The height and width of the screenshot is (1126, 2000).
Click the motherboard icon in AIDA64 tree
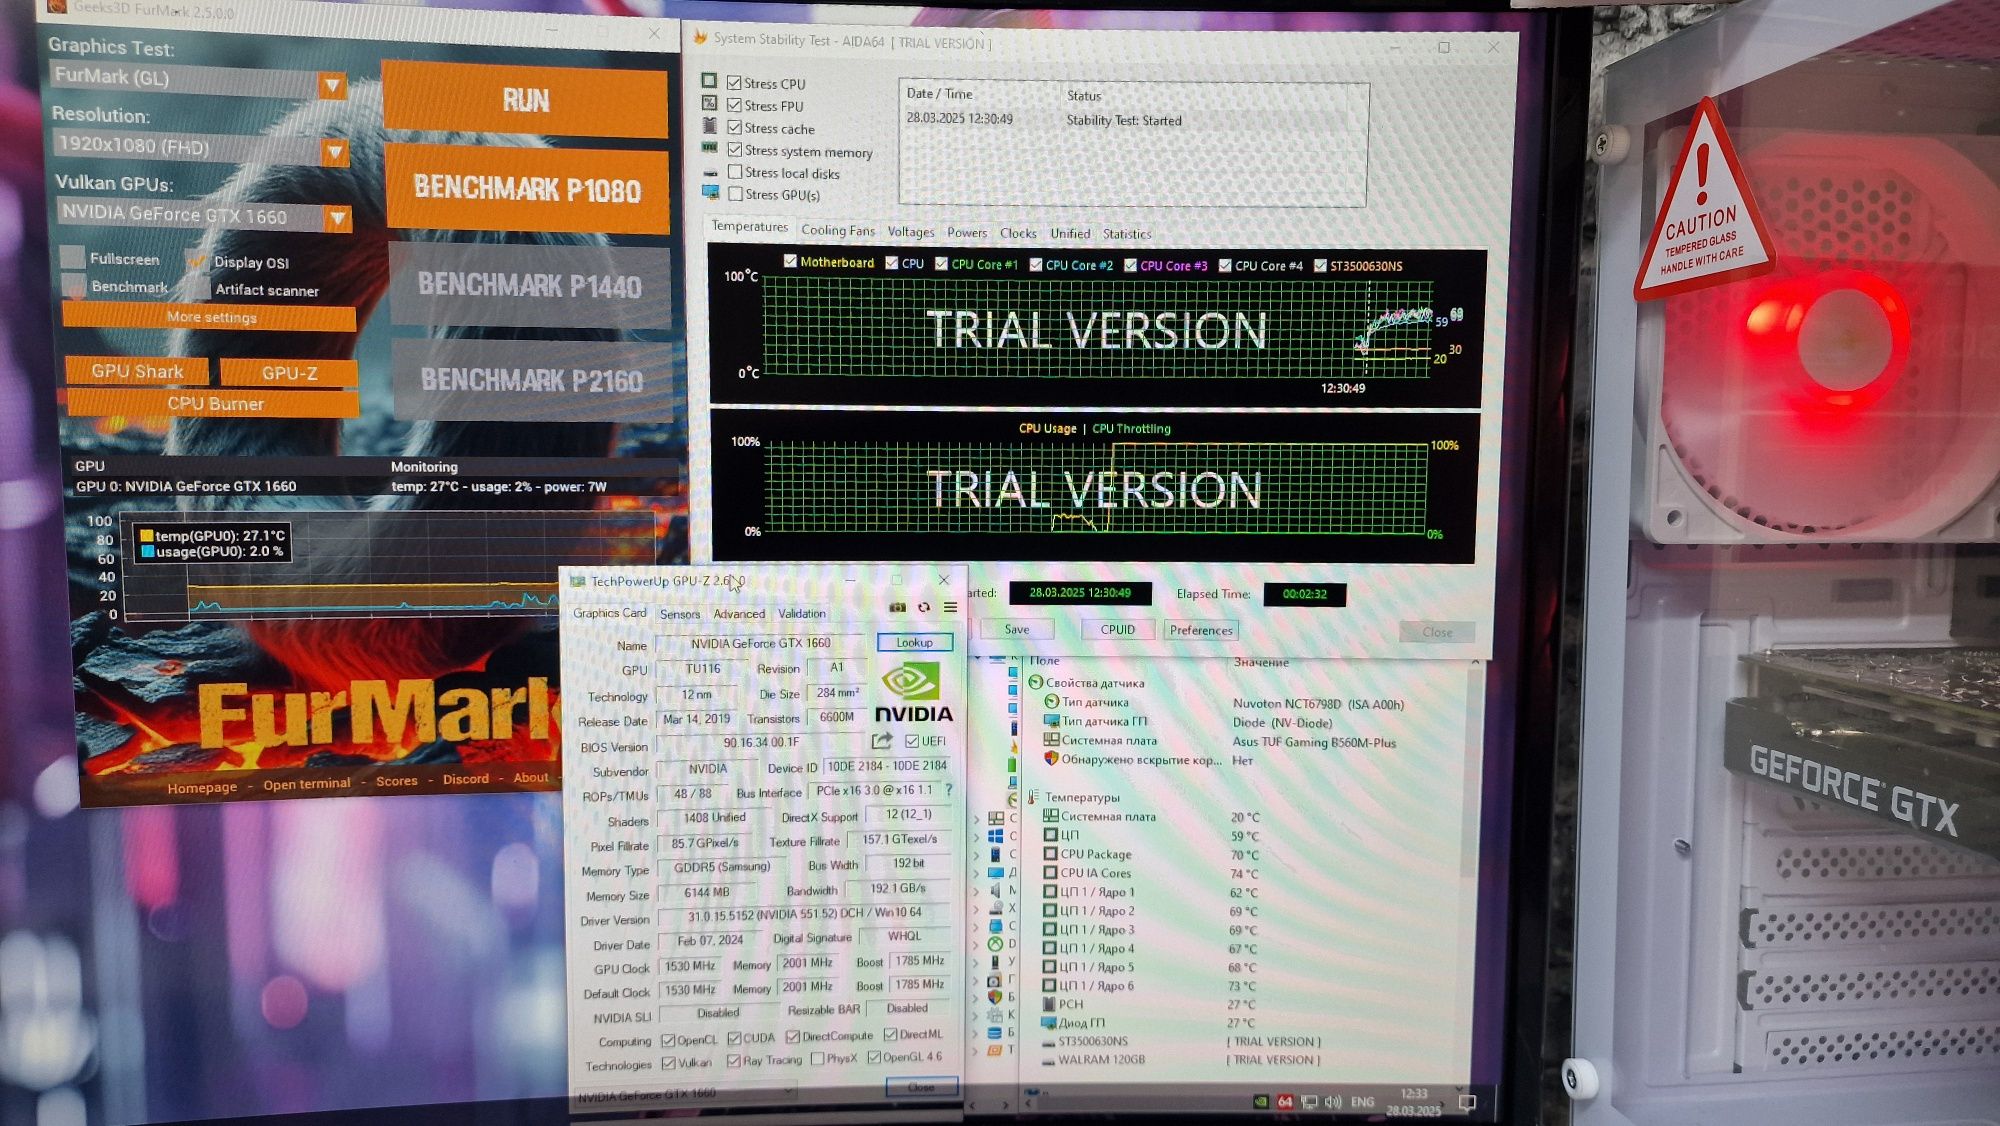tap(995, 818)
